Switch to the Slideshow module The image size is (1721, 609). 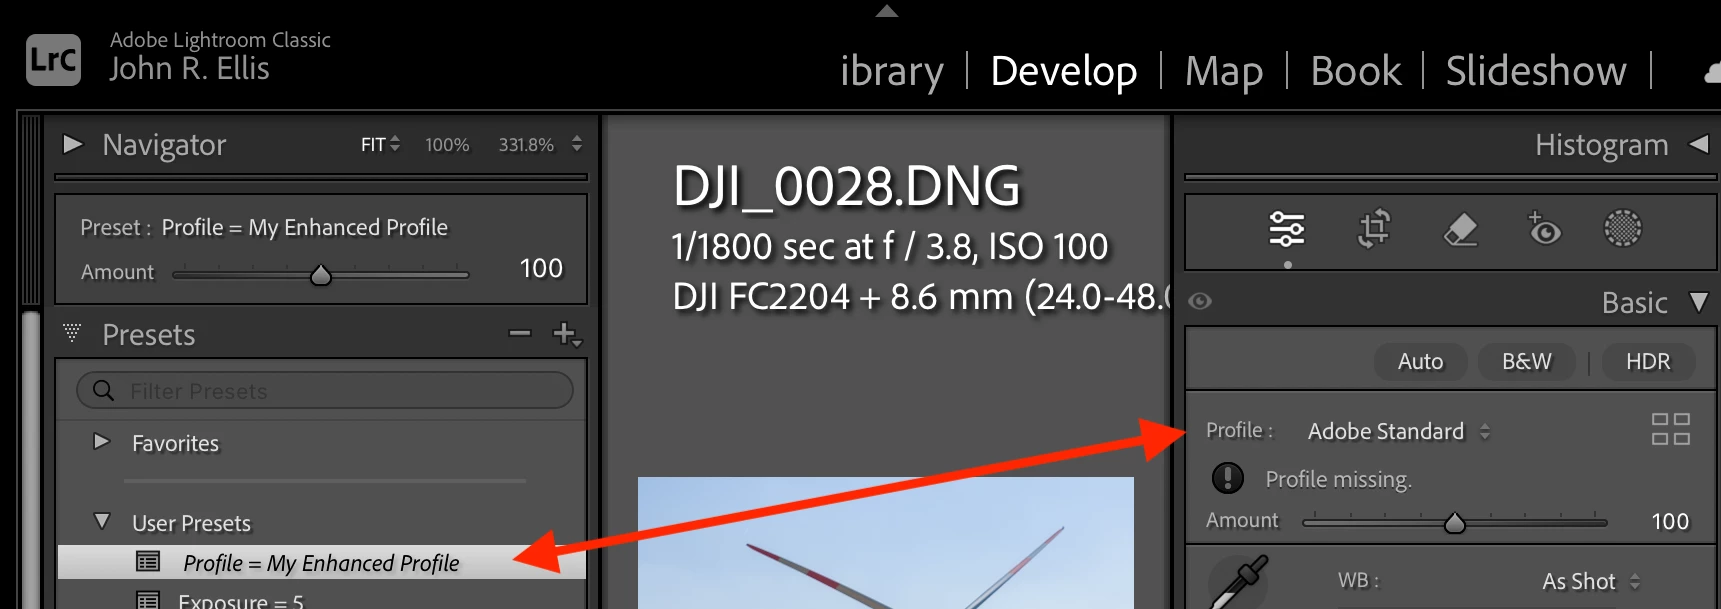coord(1536,71)
